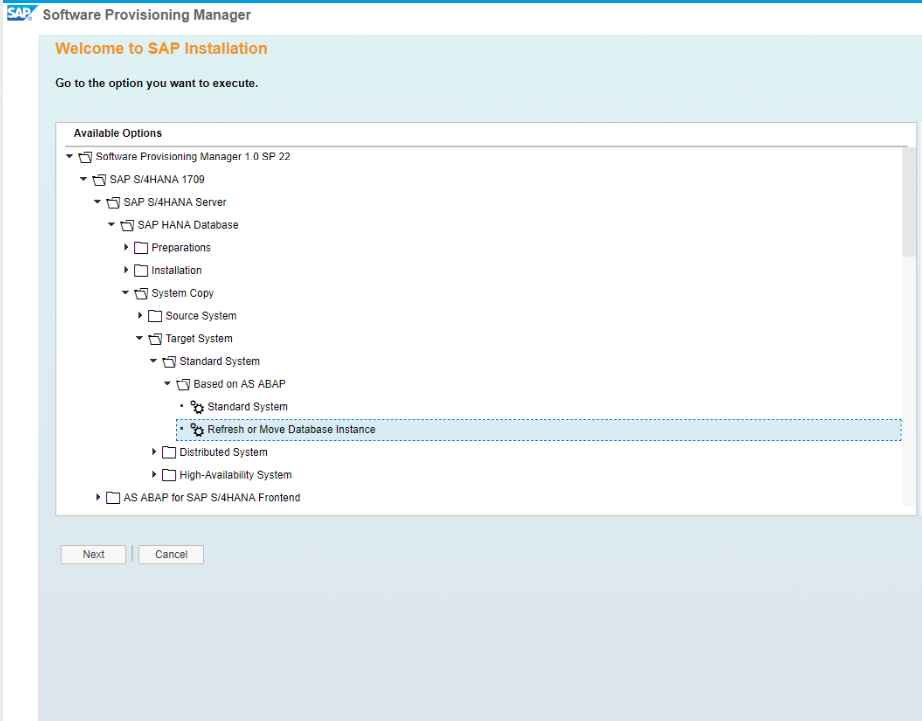Click the box icon next to High-Availability System
The image size is (922, 721).
(x=169, y=474)
